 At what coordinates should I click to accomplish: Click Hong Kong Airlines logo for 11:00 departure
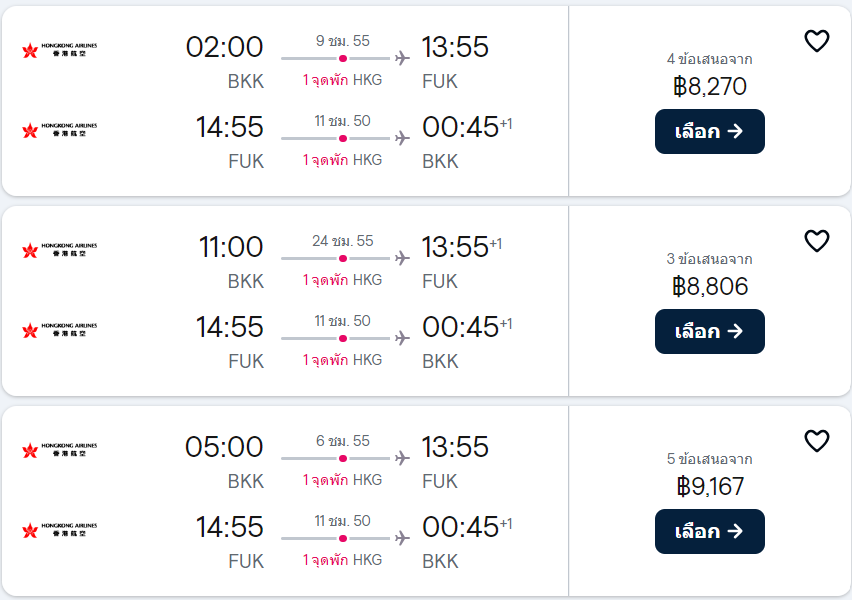point(60,250)
